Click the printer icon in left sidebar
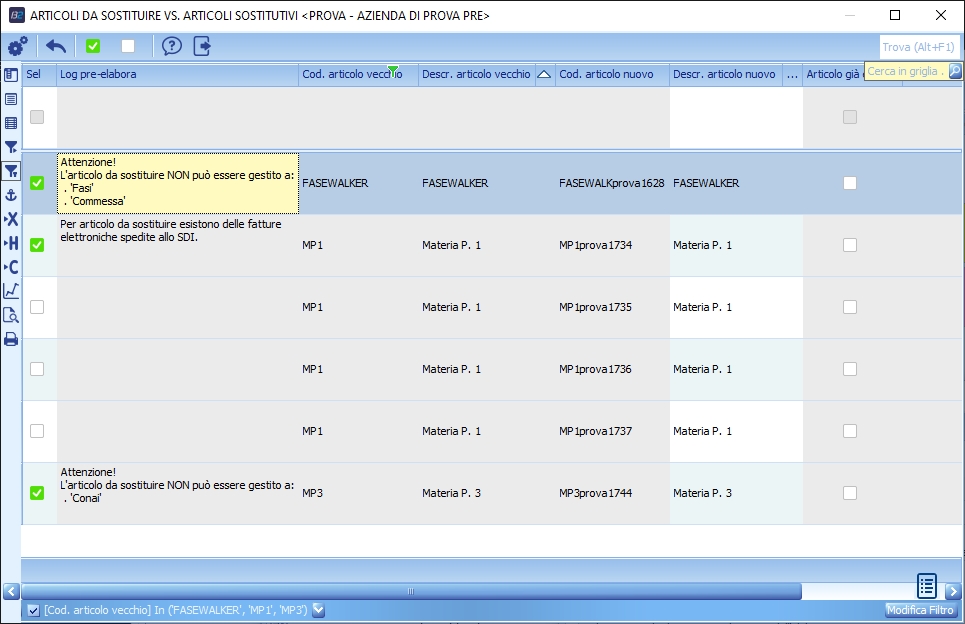 coord(11,339)
